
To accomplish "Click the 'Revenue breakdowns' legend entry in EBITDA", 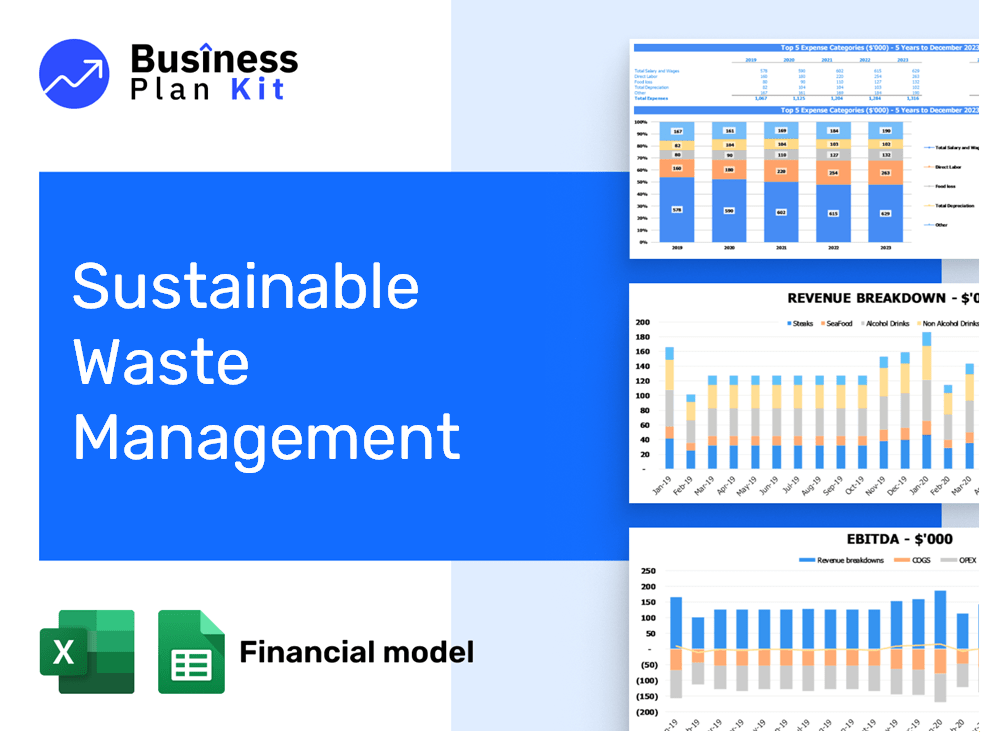I will pos(841,560).
